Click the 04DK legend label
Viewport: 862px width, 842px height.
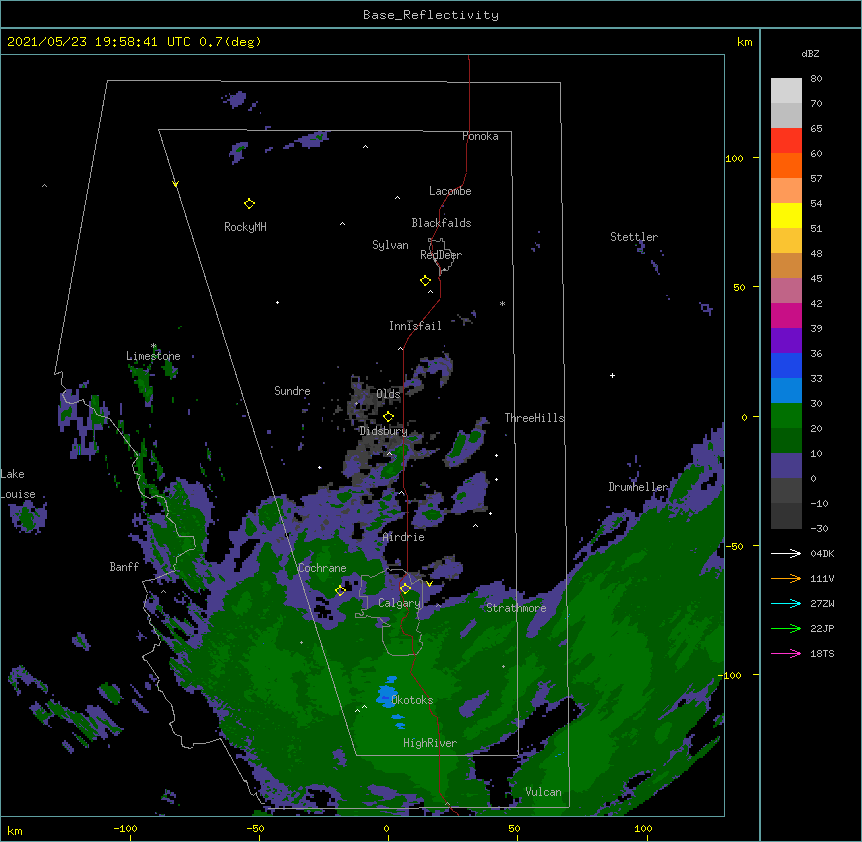[822, 553]
